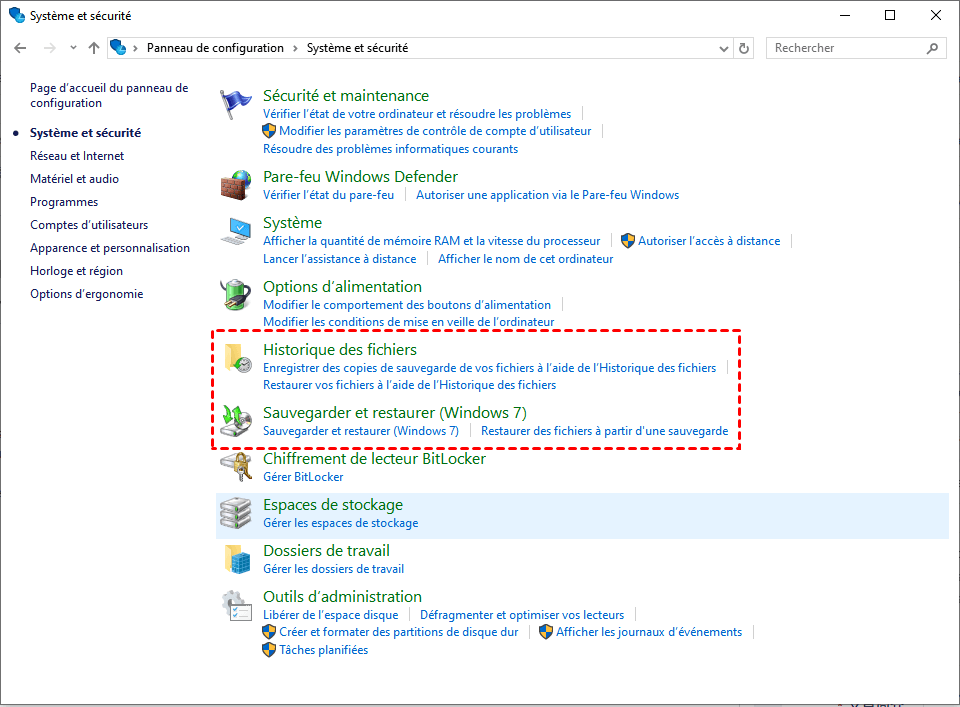Click Autoriser une application via le Pare-feu Windows
The image size is (960, 707).
tap(547, 195)
